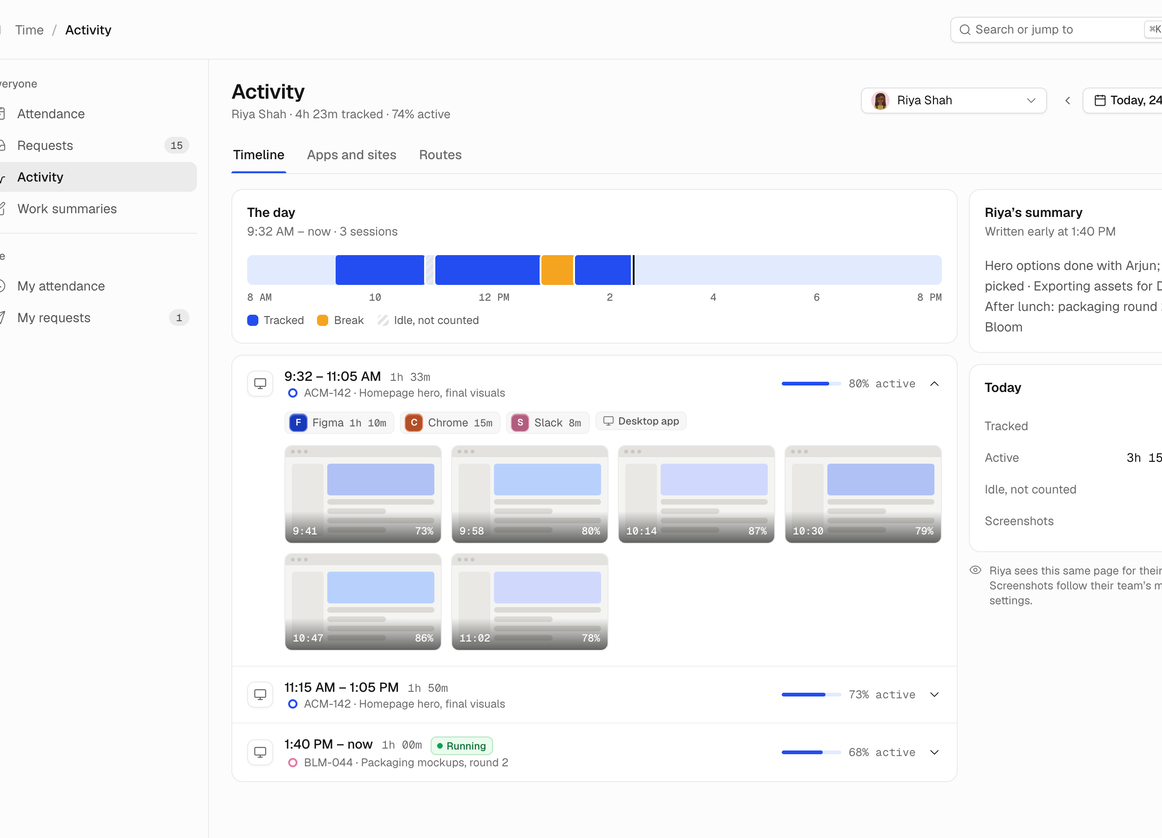The height and width of the screenshot is (838, 1162).
Task: Switch to the Timeline tab
Action: click(259, 155)
